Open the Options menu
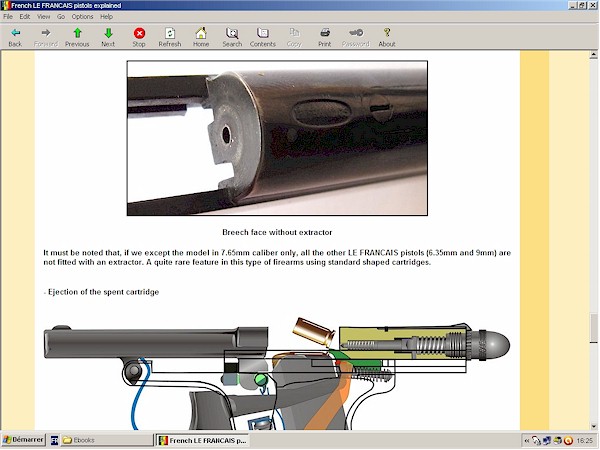Image resolution: width=600 pixels, height=450 pixels. point(82,16)
